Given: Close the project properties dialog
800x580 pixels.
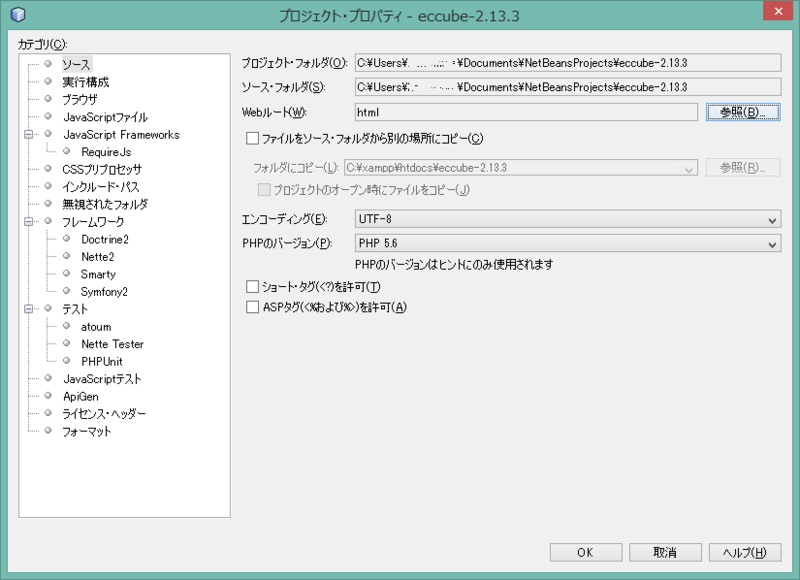Looking at the screenshot, I should [778, 11].
